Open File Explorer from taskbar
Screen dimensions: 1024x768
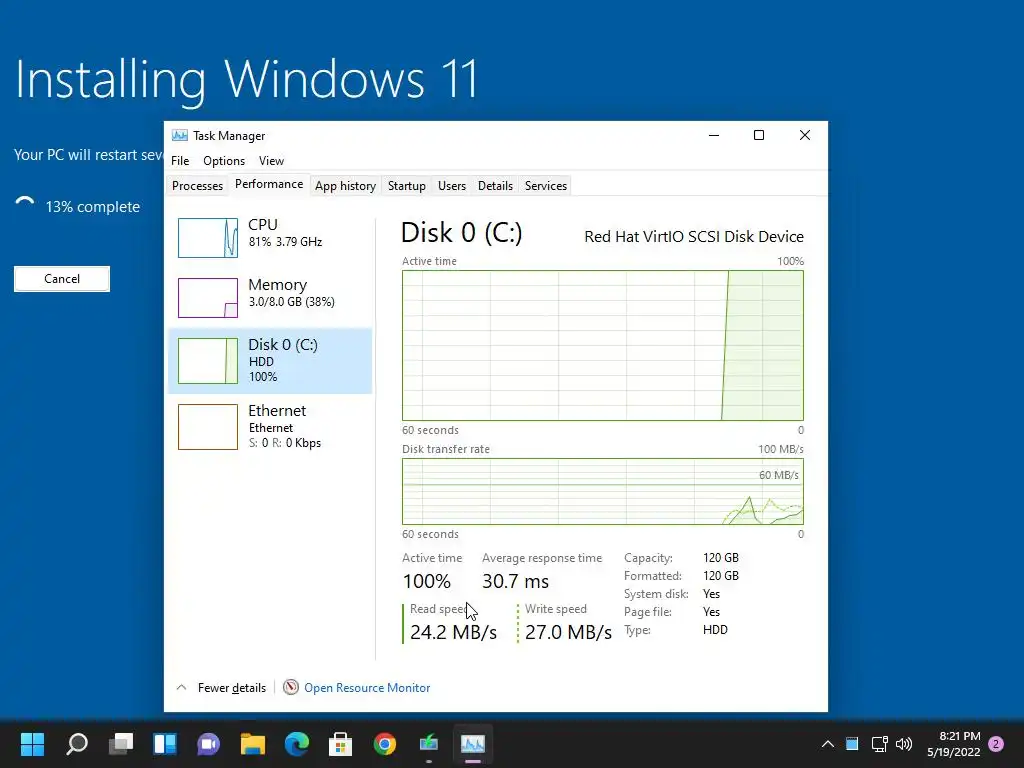click(253, 743)
